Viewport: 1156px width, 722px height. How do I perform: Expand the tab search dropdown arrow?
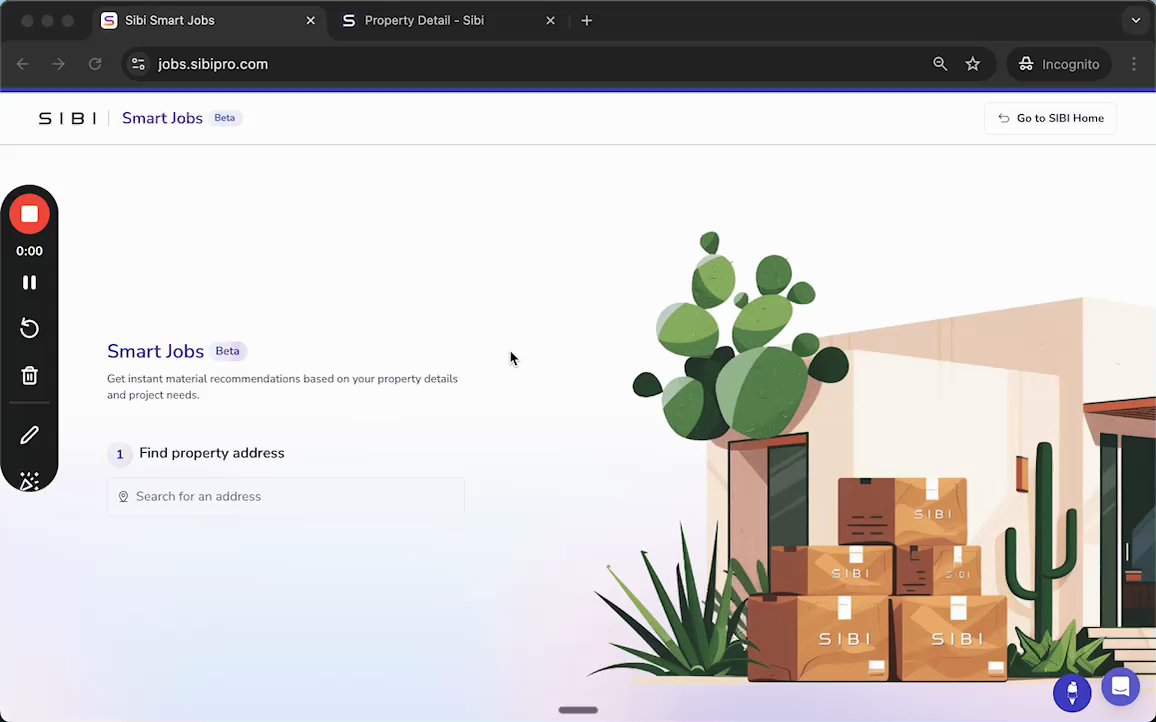coord(1135,21)
